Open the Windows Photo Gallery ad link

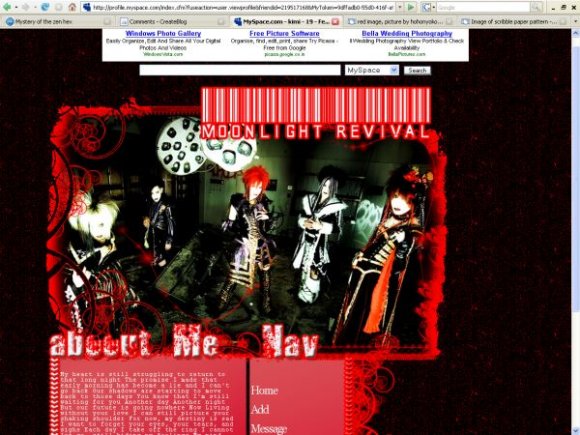coord(163,33)
